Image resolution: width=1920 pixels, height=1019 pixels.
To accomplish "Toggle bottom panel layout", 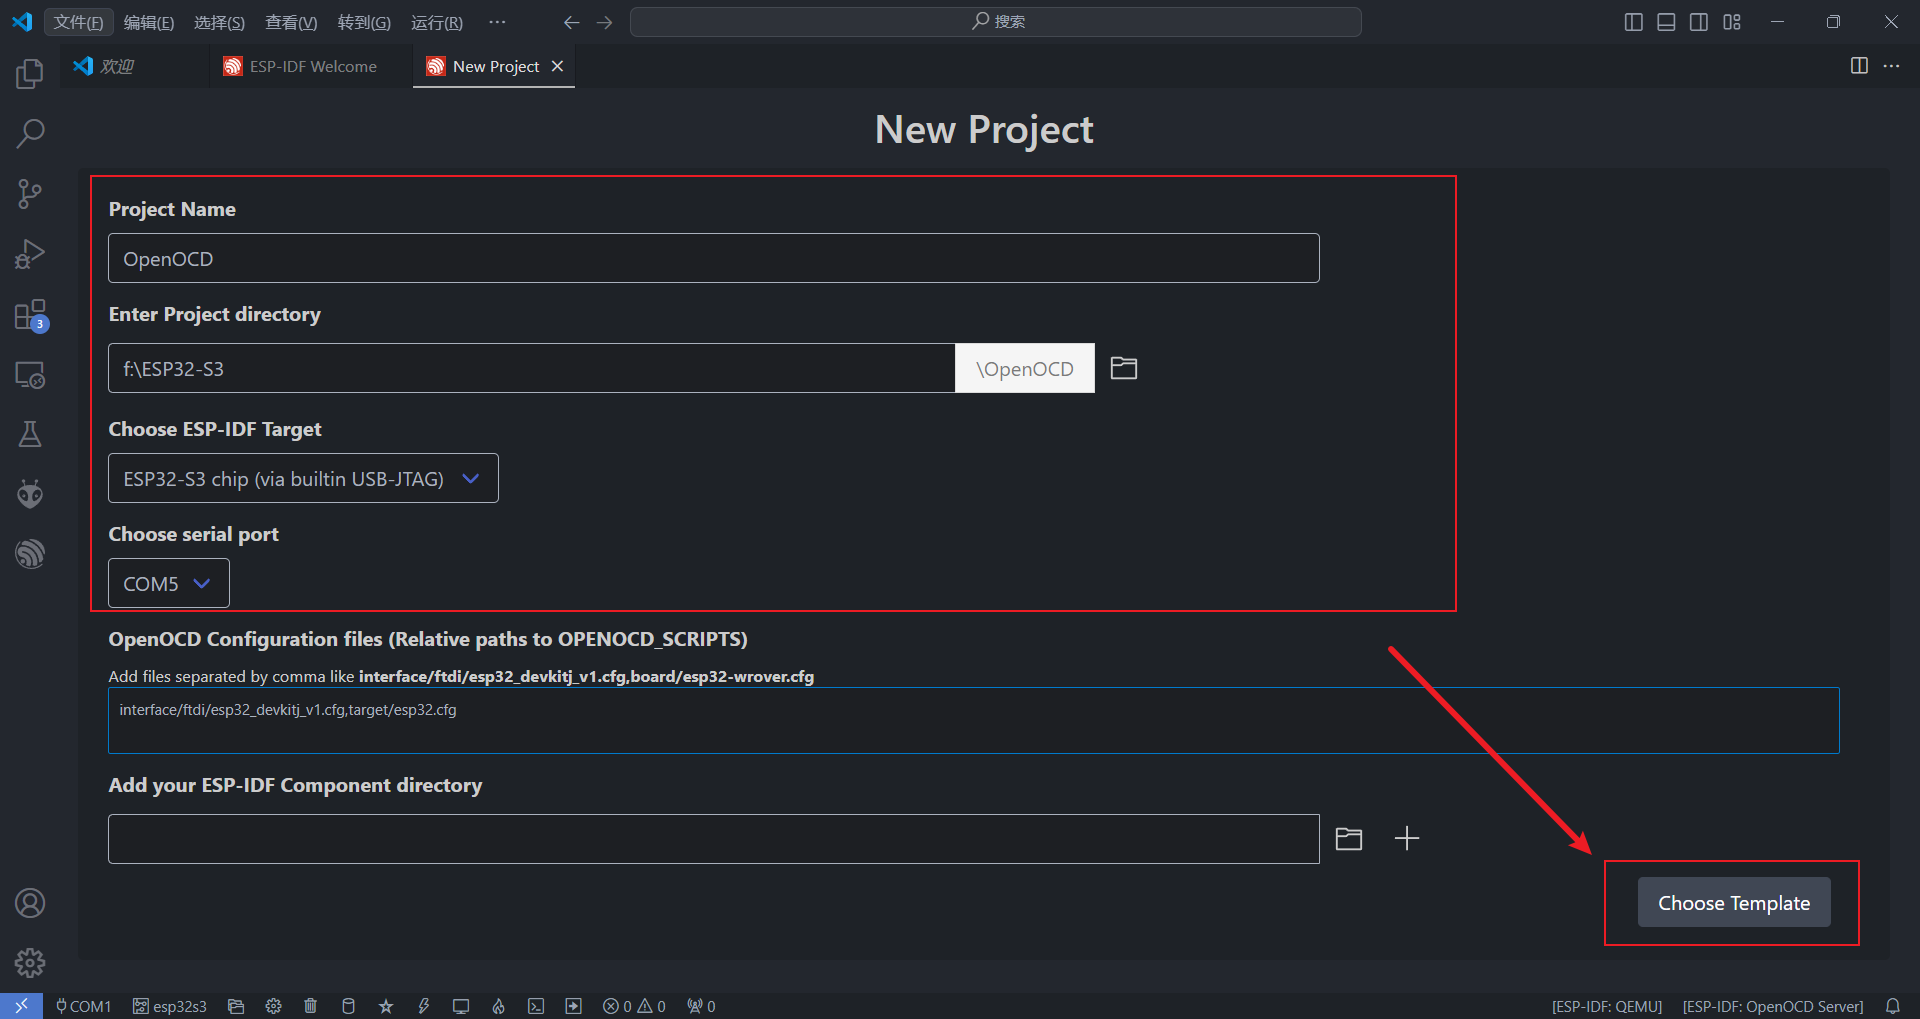I will [x=1666, y=22].
